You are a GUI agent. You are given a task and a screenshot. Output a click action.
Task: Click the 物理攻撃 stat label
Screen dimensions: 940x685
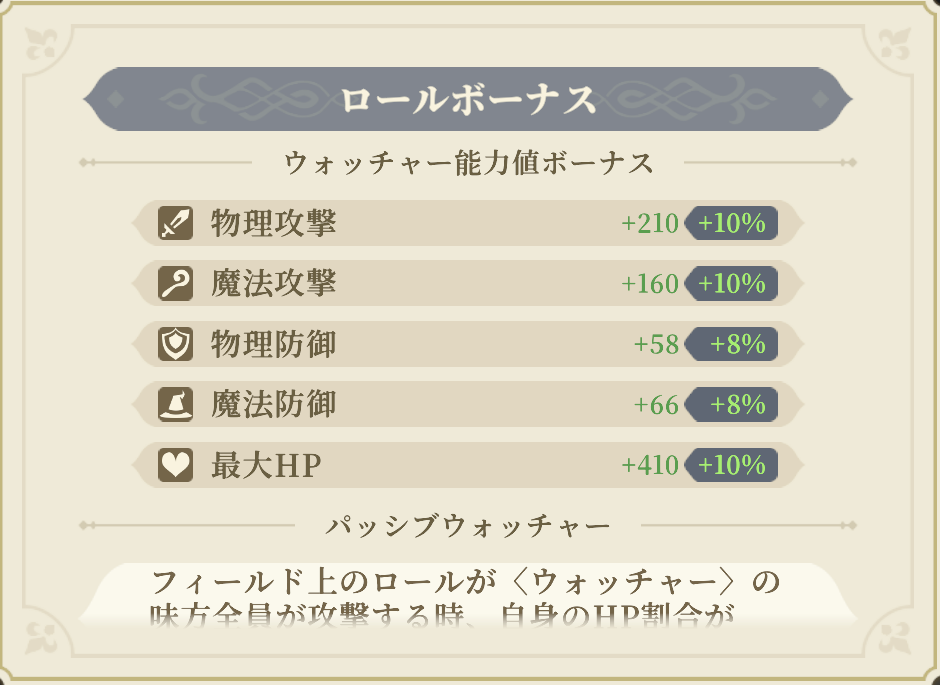(273, 223)
